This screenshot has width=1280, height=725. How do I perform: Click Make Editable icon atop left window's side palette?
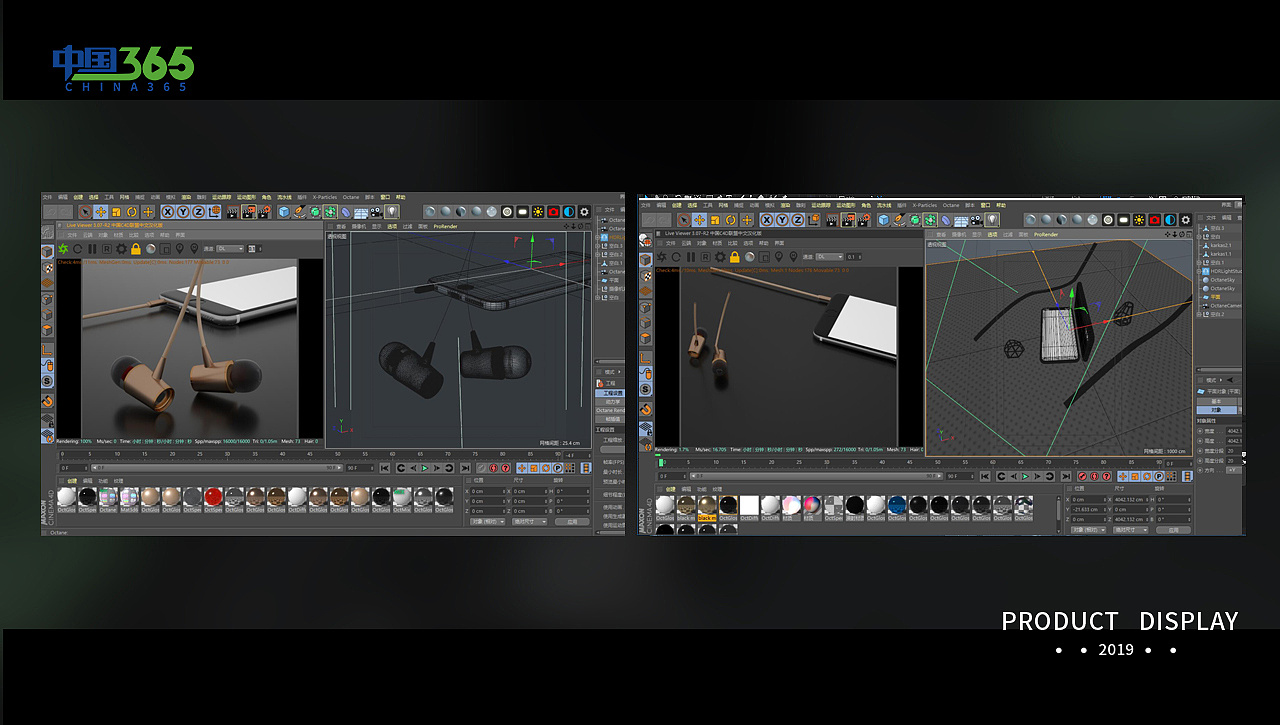tap(47, 233)
